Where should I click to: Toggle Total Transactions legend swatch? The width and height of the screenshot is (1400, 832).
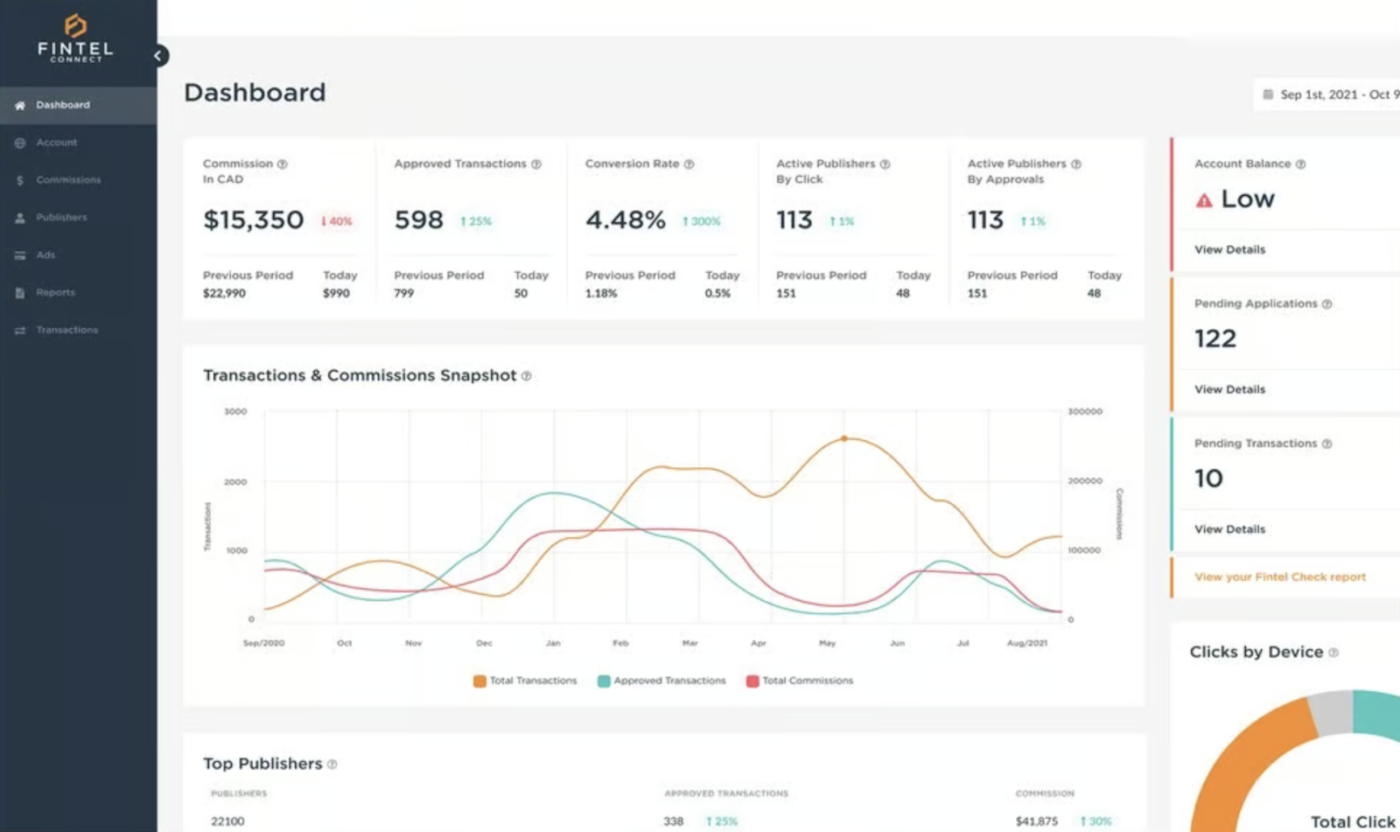click(x=480, y=681)
